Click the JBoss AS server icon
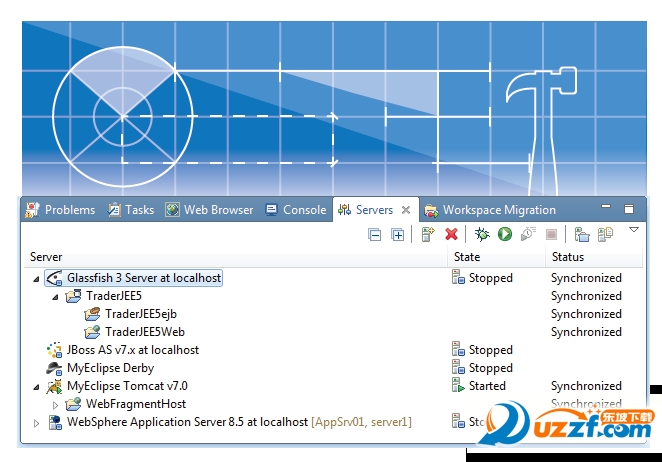662x462 pixels. [54, 350]
